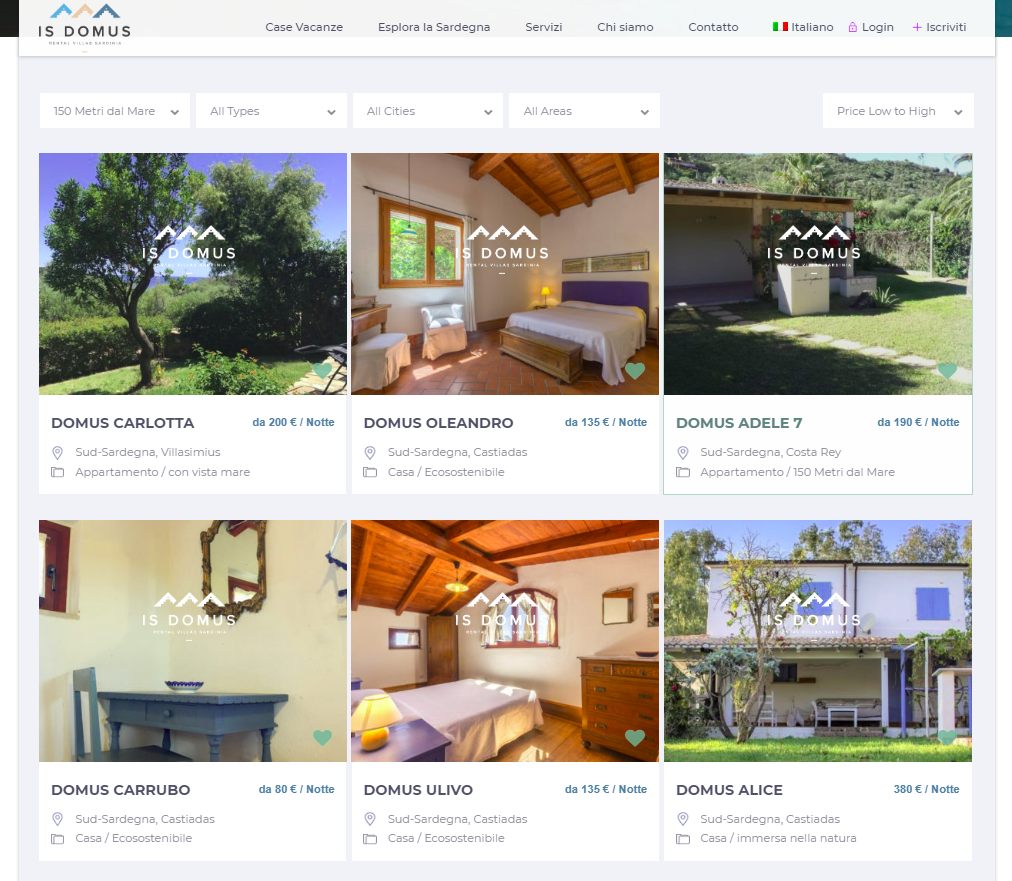1012x881 pixels.
Task: Open the 150 Metri dal Mare dropdown
Action: [115, 111]
